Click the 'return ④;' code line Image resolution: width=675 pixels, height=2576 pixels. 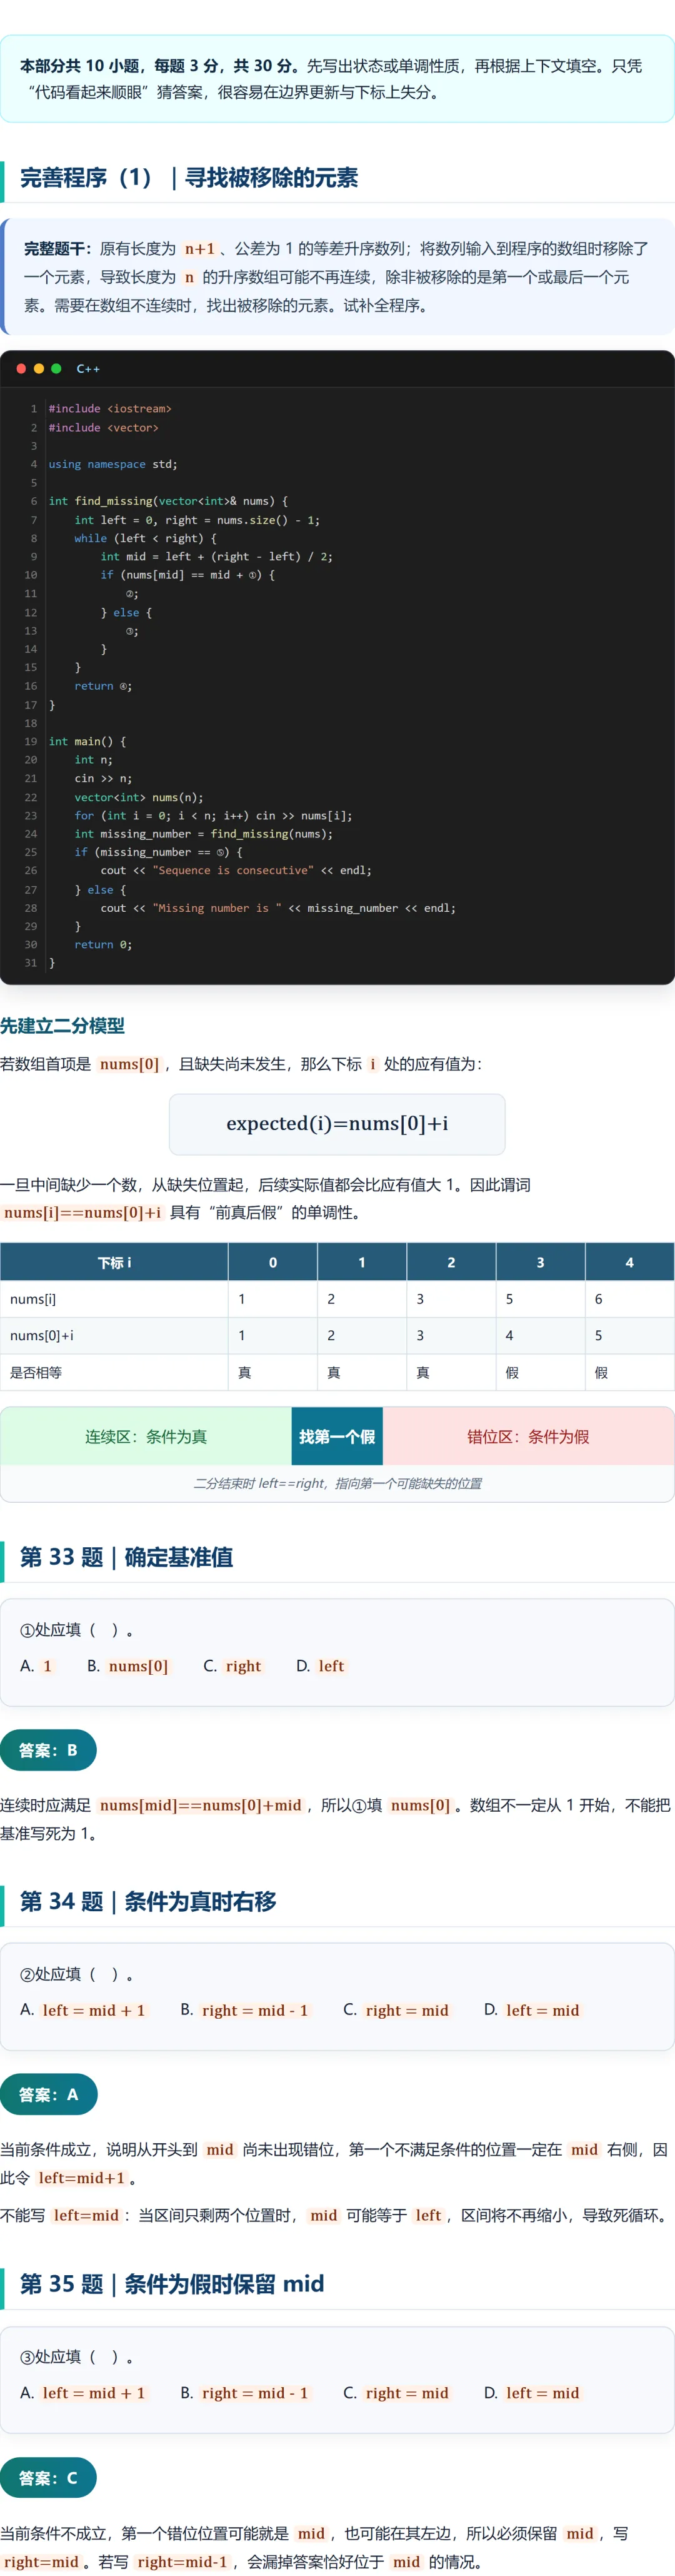tap(103, 686)
